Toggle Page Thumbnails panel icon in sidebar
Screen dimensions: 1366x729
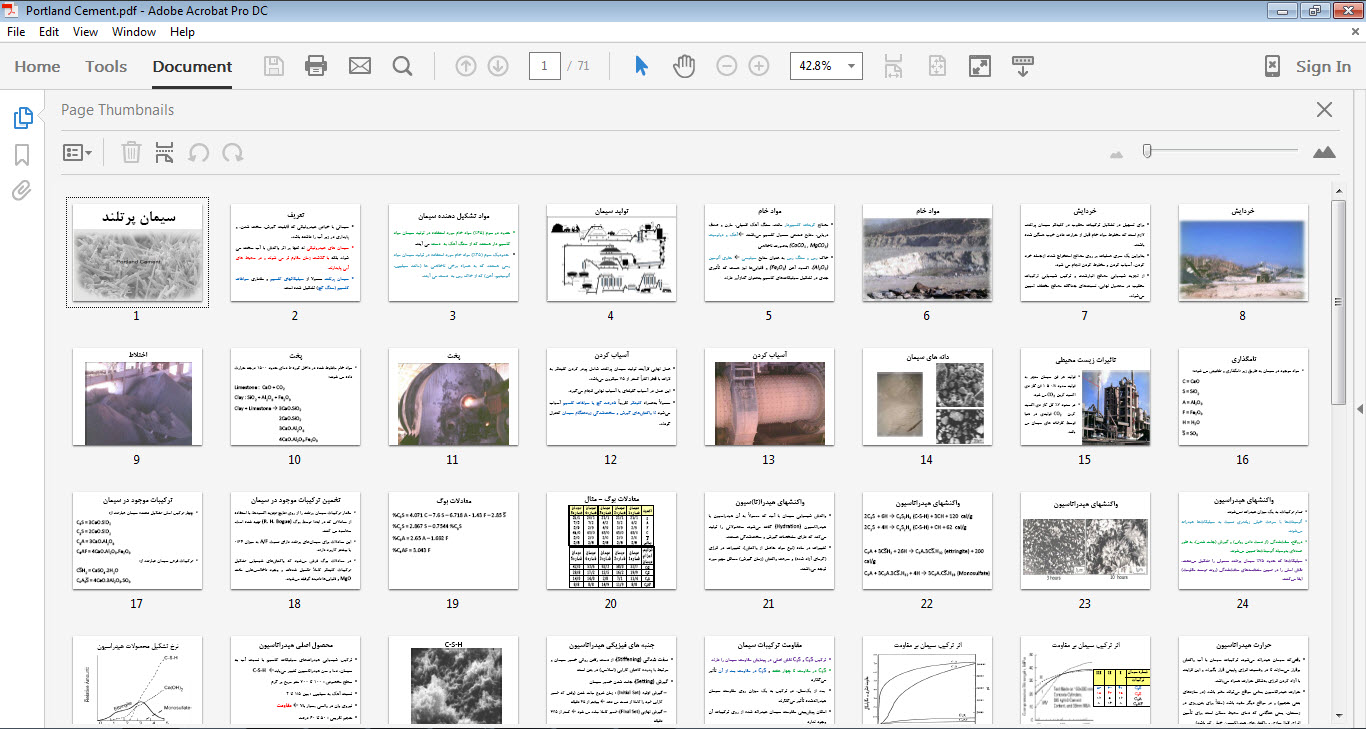(22, 118)
